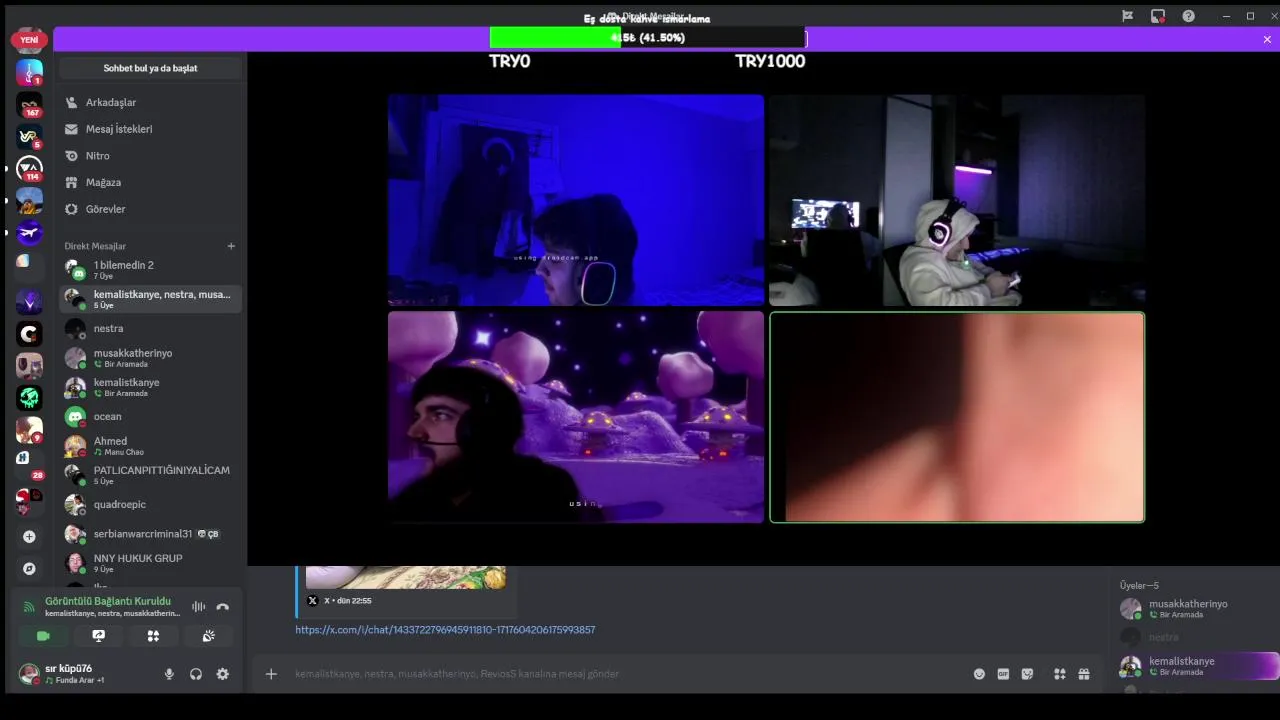Open DM with quadroepic

tap(150, 504)
